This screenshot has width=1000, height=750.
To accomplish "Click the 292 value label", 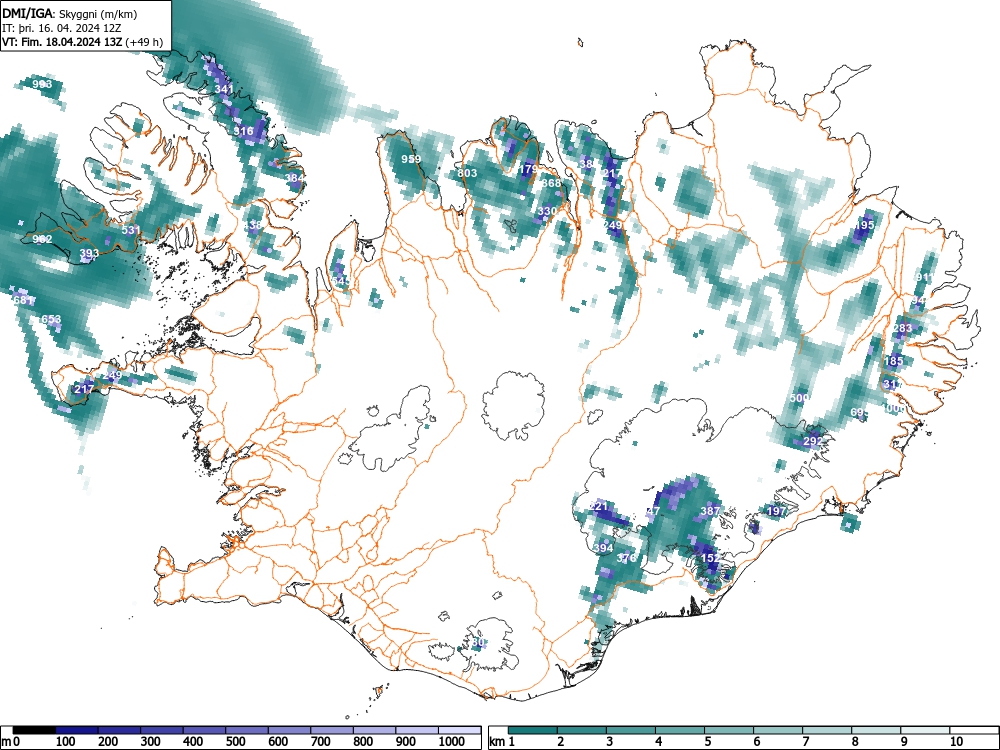I will [x=812, y=441].
